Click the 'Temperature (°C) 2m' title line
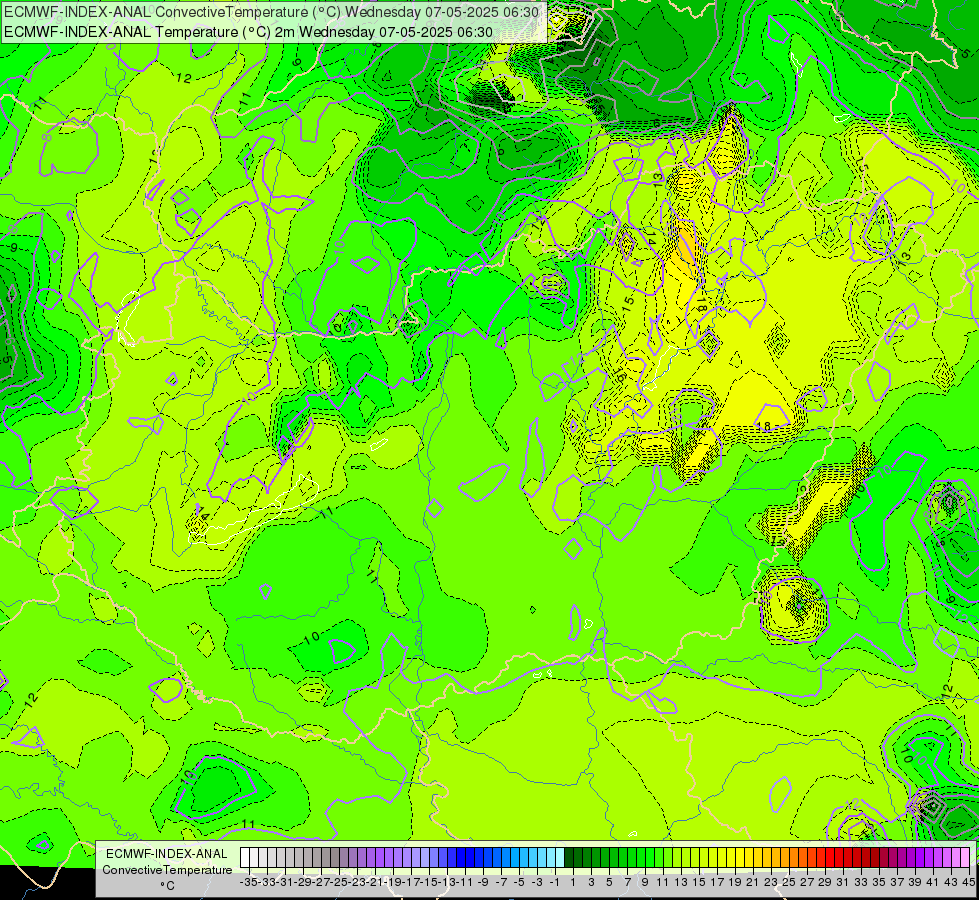The width and height of the screenshot is (979, 900). click(248, 32)
